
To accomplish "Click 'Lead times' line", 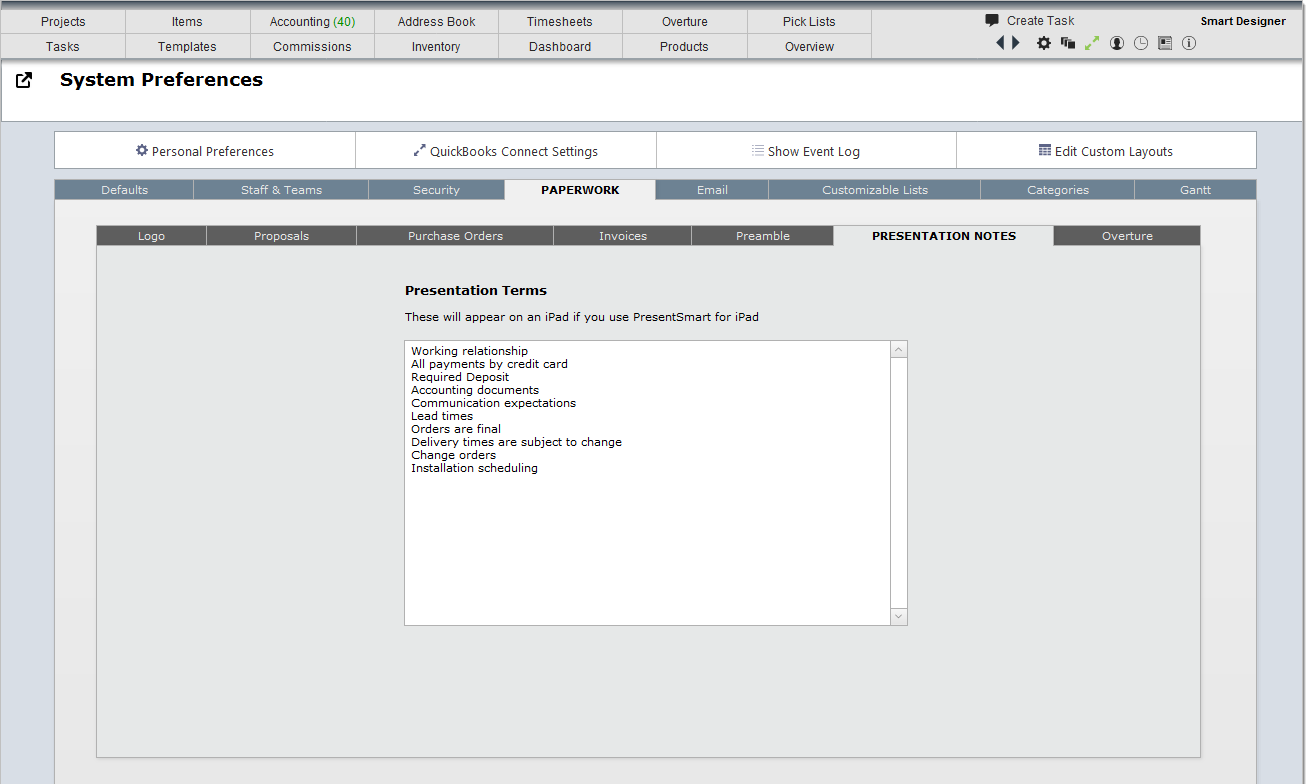I will click(x=442, y=416).
